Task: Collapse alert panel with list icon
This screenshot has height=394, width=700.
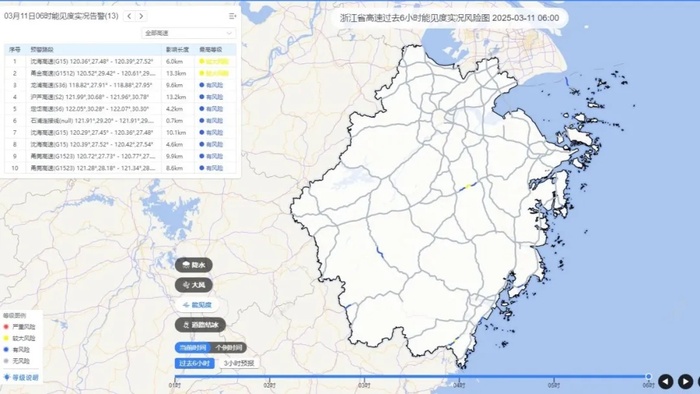Action: click(x=232, y=16)
